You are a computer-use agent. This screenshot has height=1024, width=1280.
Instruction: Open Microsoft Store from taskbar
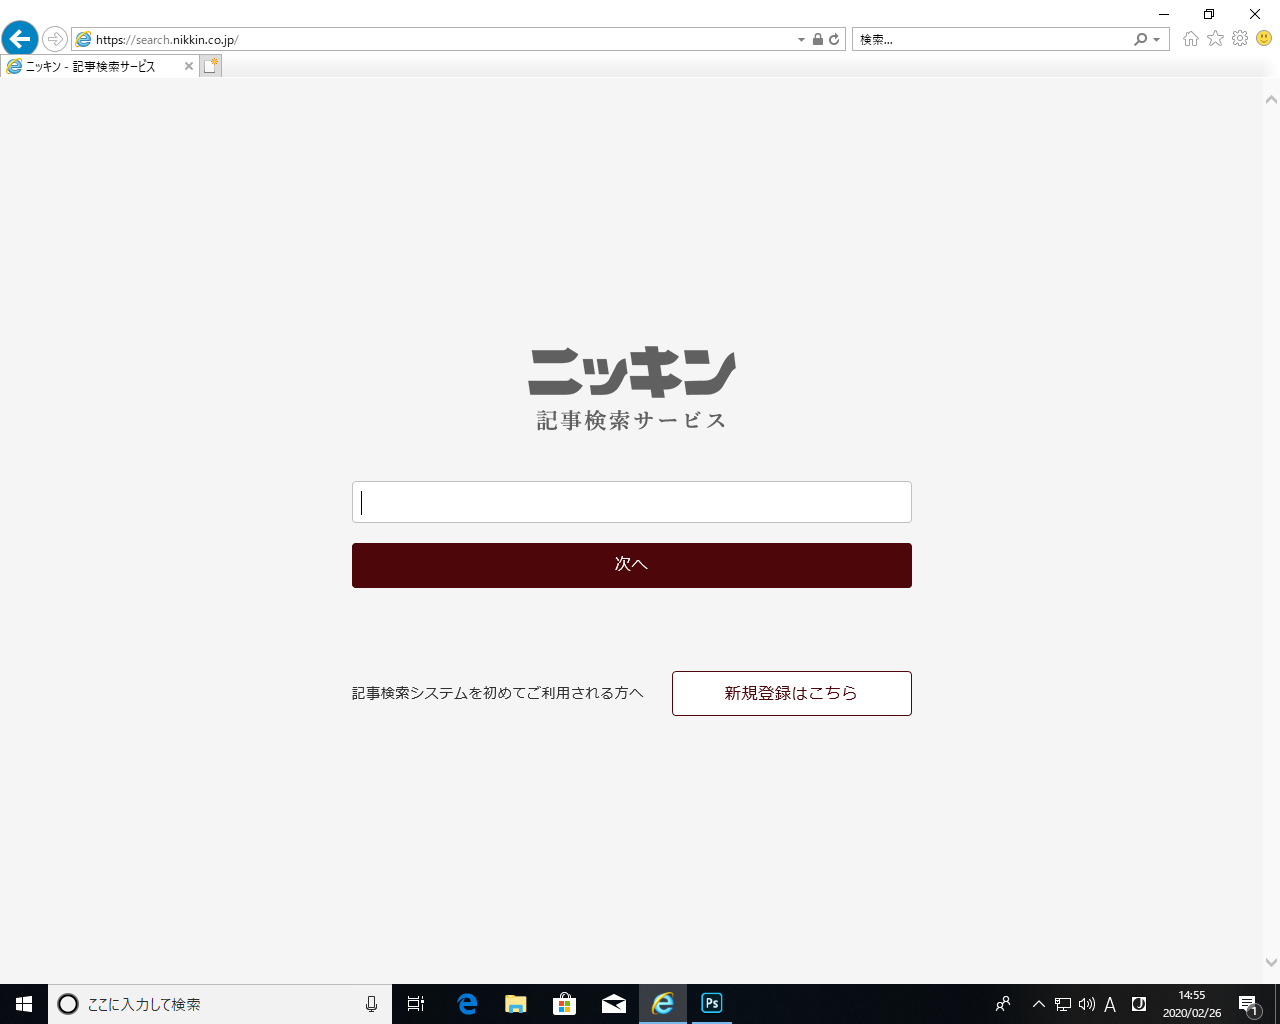pyautogui.click(x=565, y=1004)
